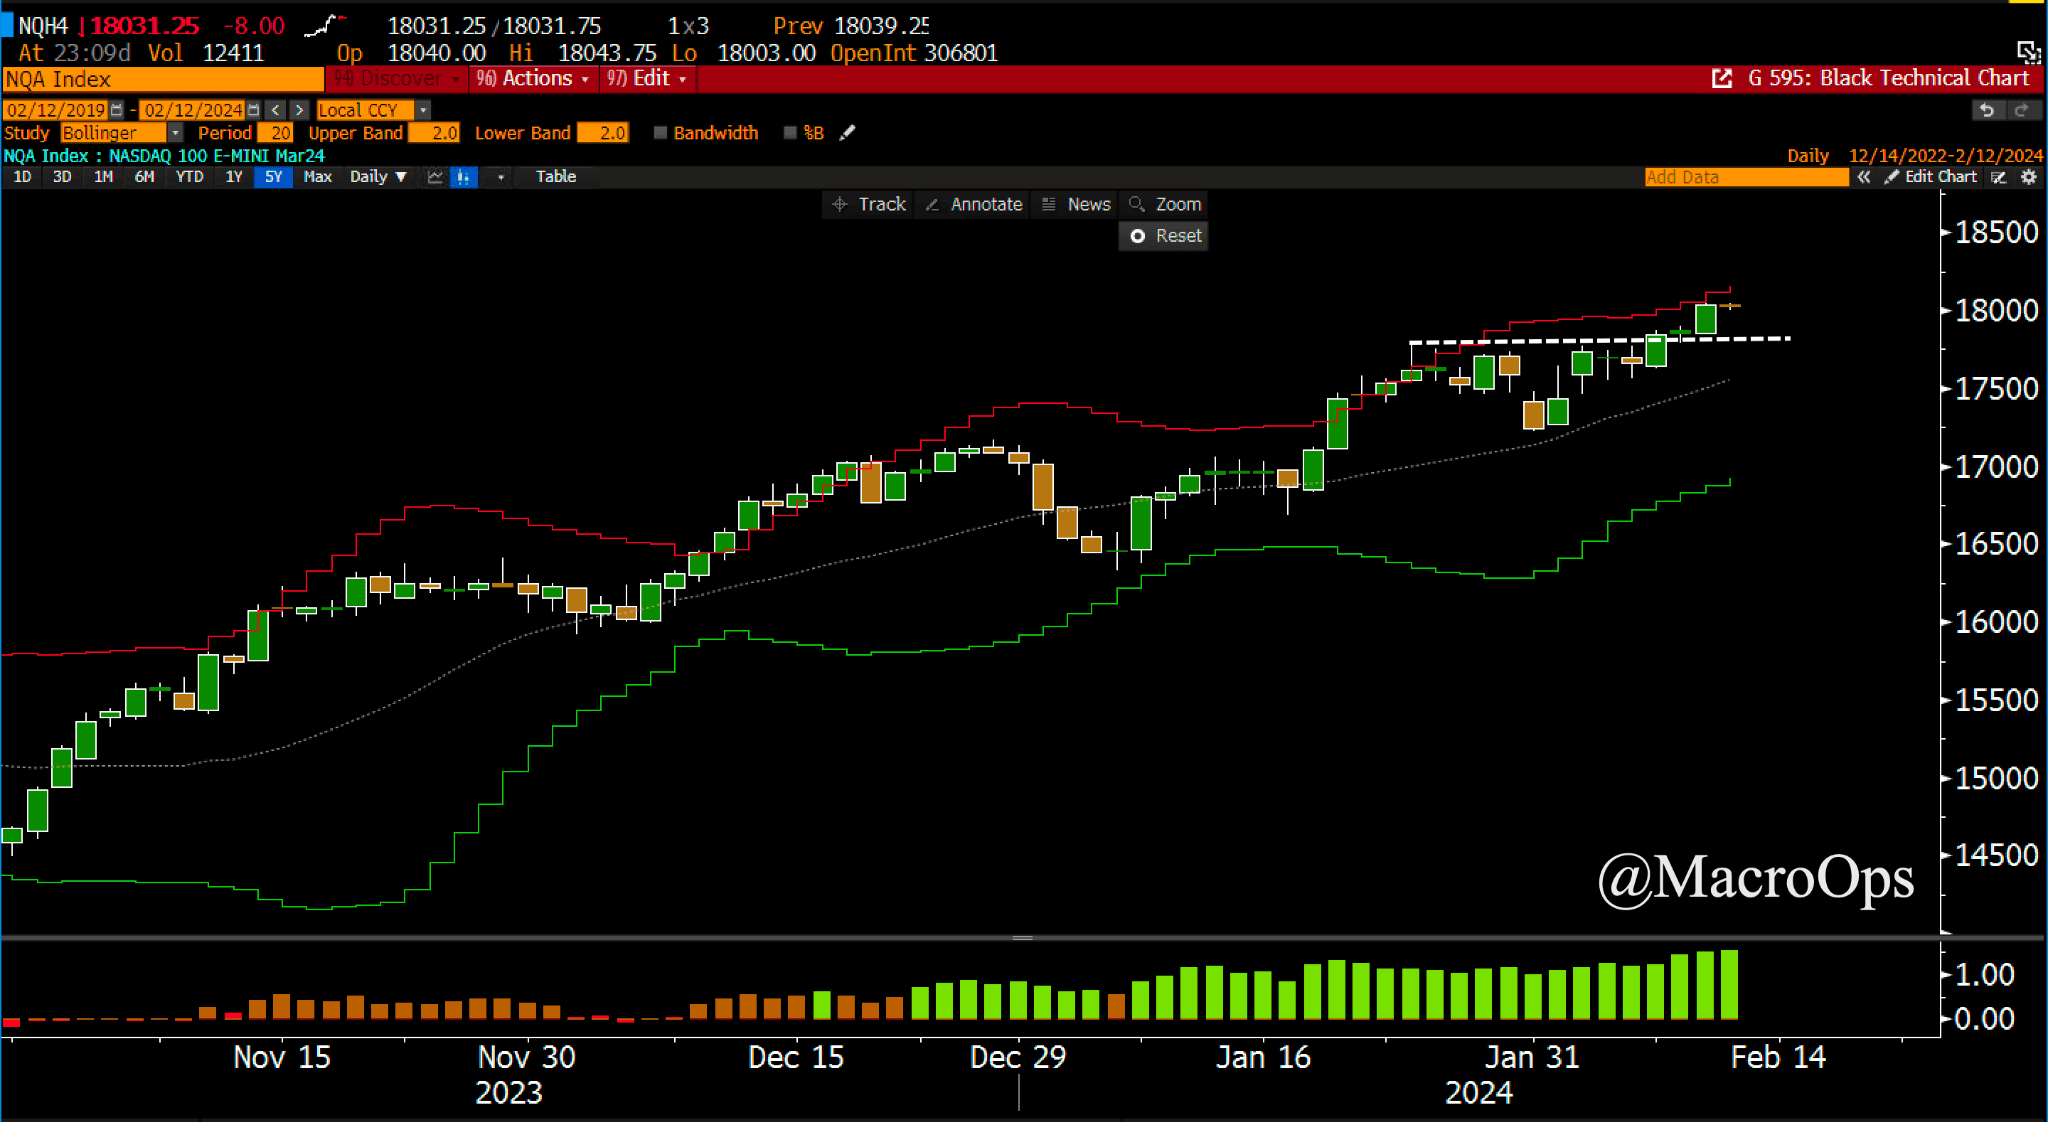The width and height of the screenshot is (2048, 1122).
Task: Select the candlestick chart type icon
Action: (x=463, y=177)
